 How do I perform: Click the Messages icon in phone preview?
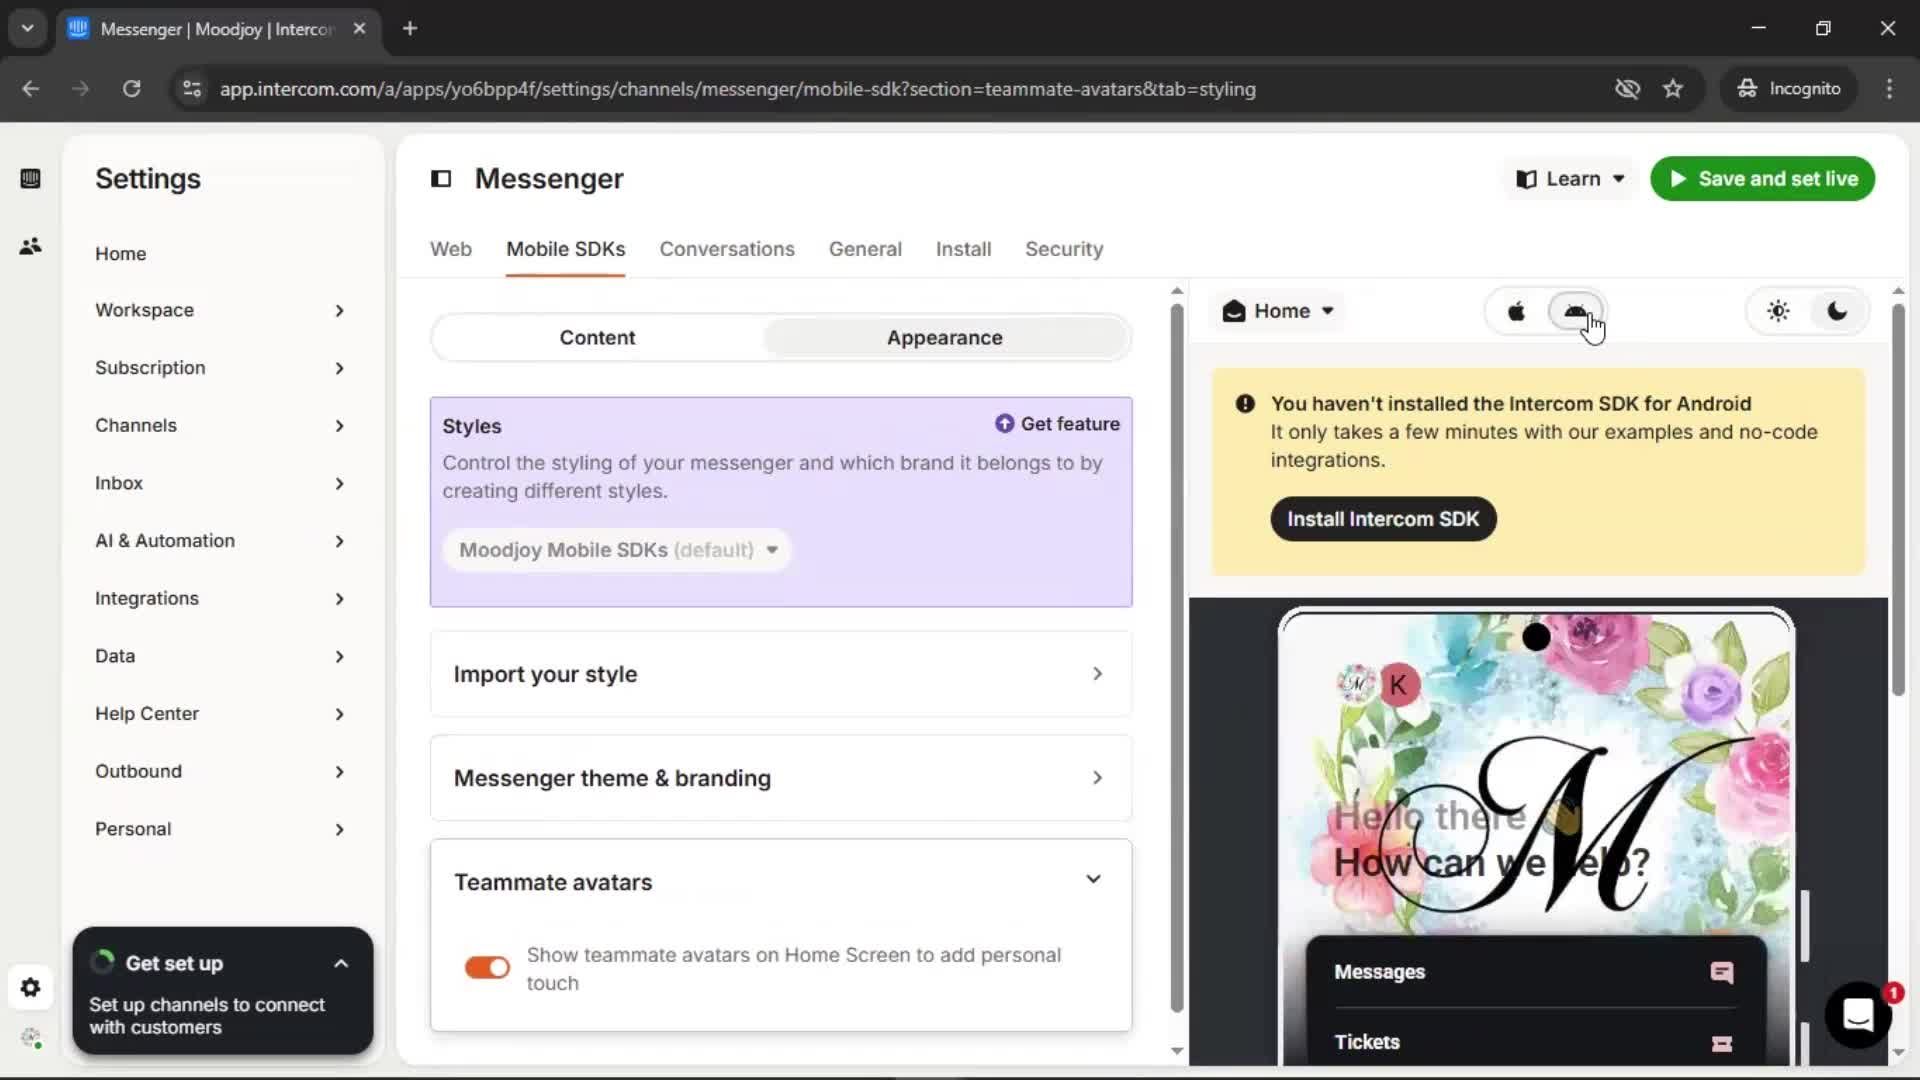click(1721, 972)
